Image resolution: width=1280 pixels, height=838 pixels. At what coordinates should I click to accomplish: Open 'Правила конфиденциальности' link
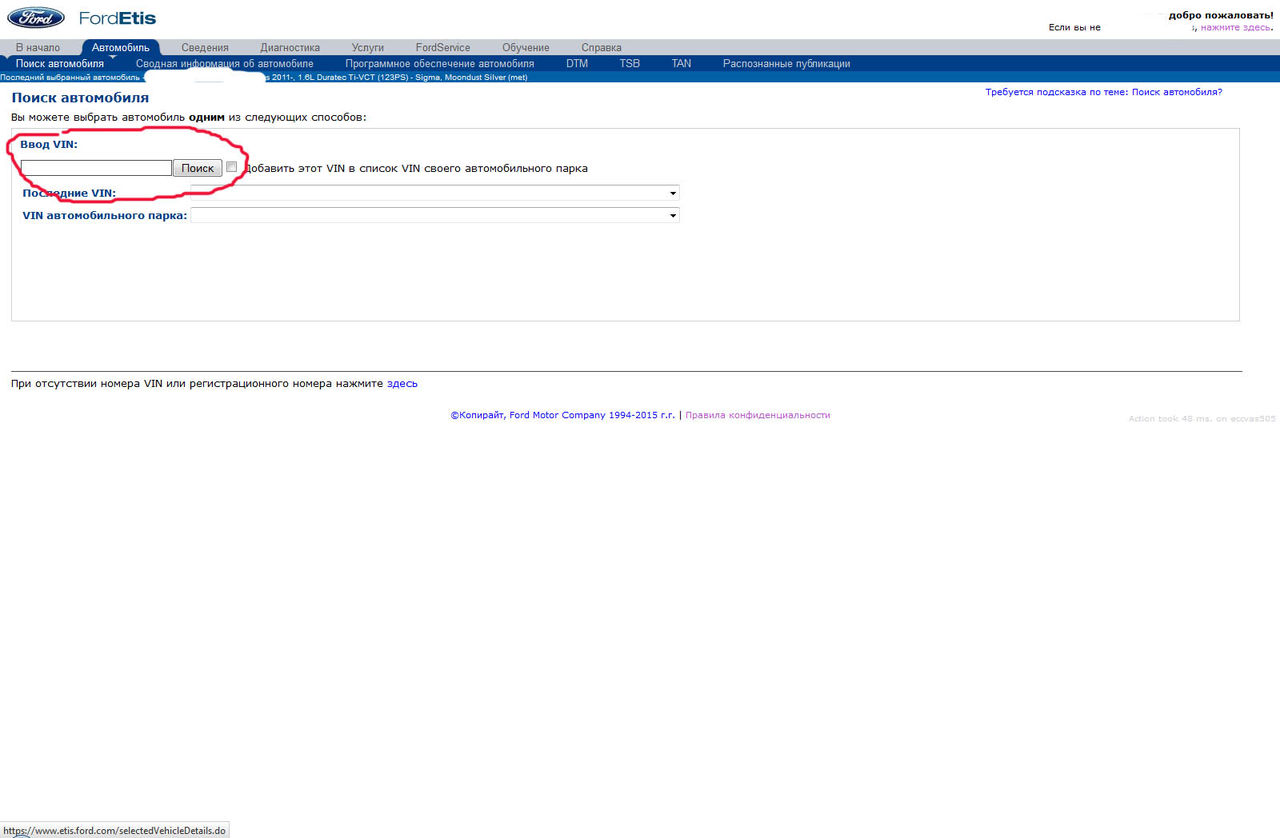pyautogui.click(x=757, y=415)
